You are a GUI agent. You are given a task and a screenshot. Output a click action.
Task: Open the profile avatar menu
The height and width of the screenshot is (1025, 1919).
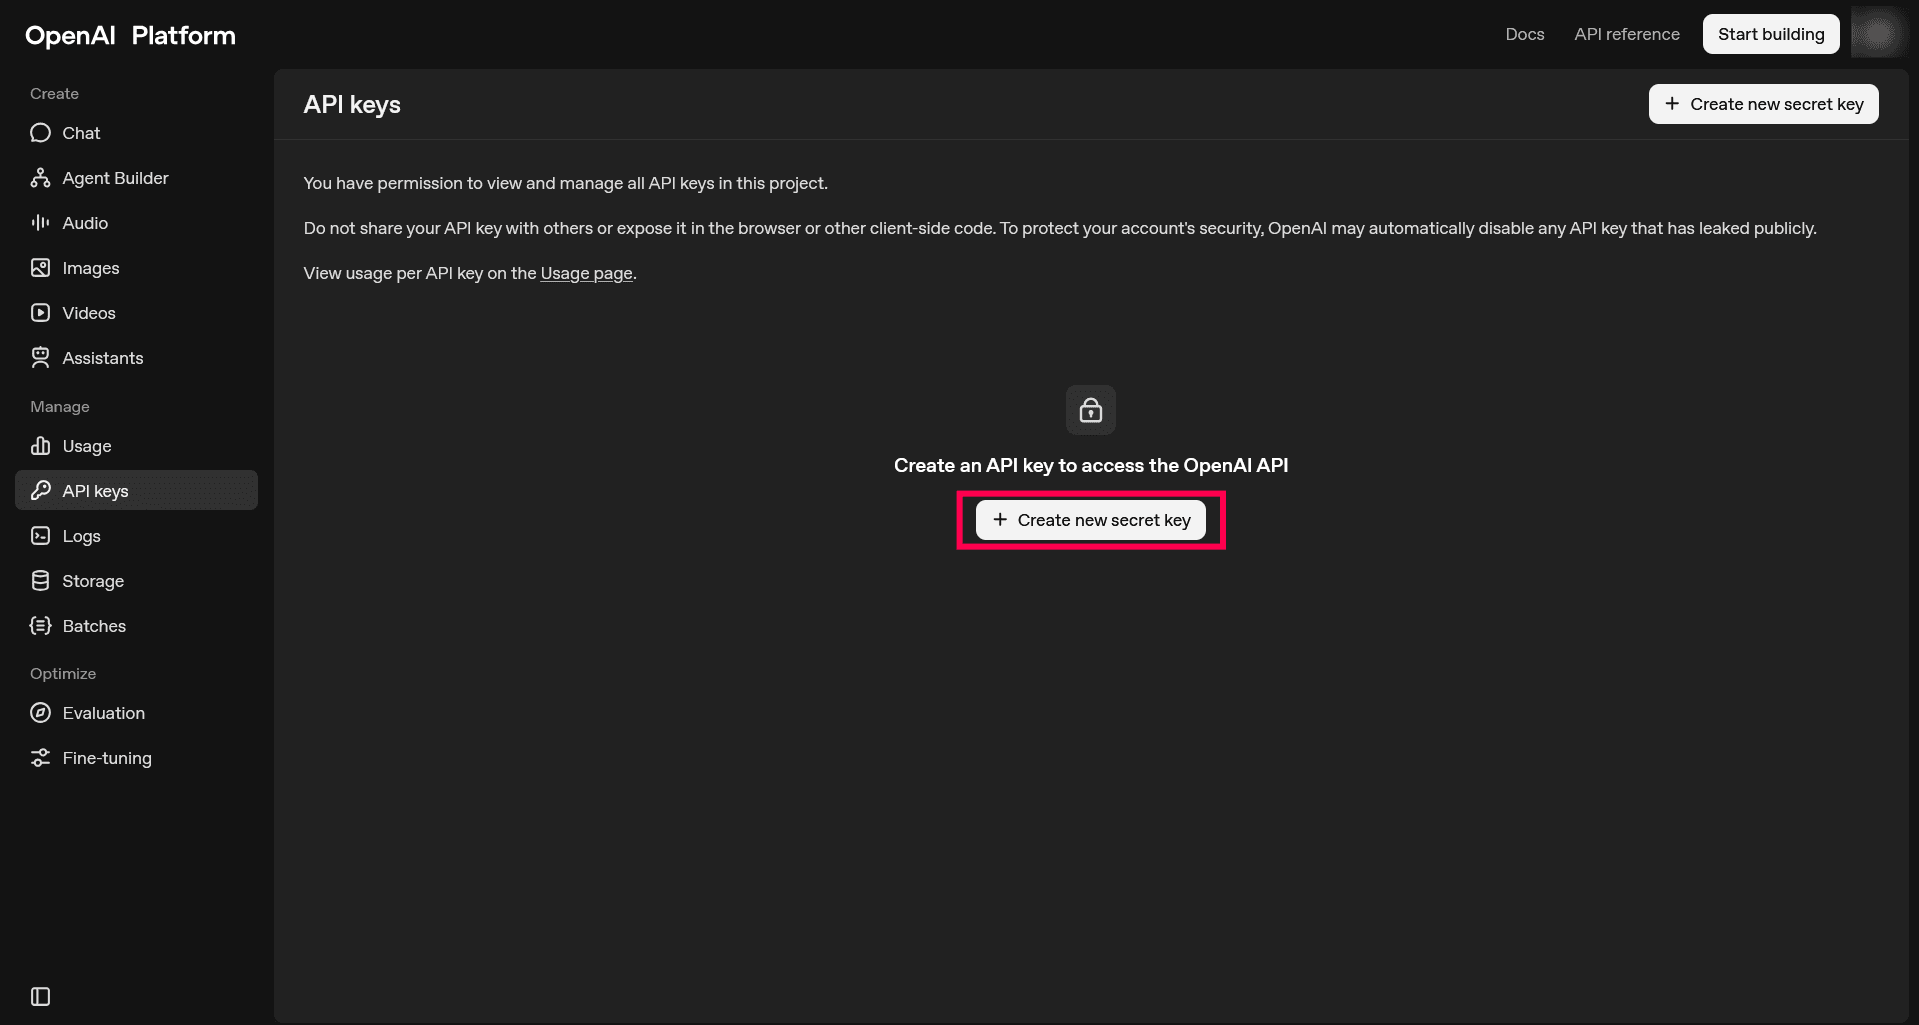tap(1877, 33)
